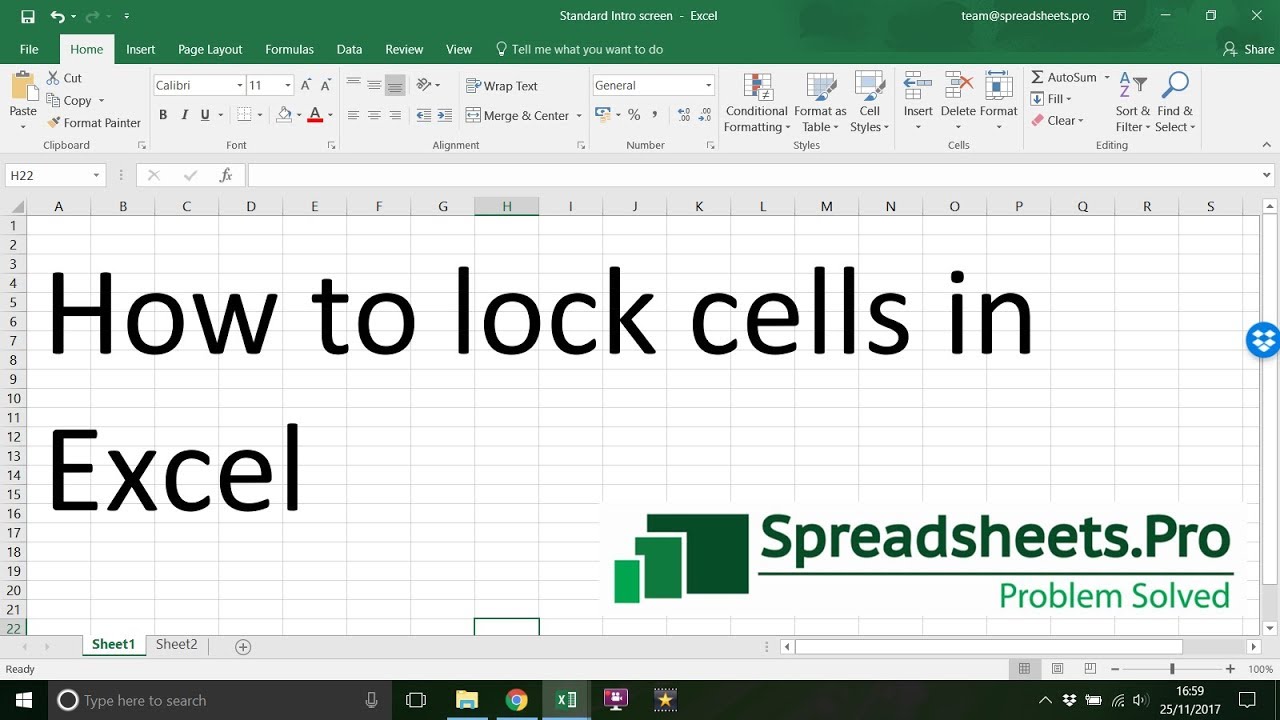Expand the formula bar
This screenshot has width=1280, height=720.
pos(1267,175)
